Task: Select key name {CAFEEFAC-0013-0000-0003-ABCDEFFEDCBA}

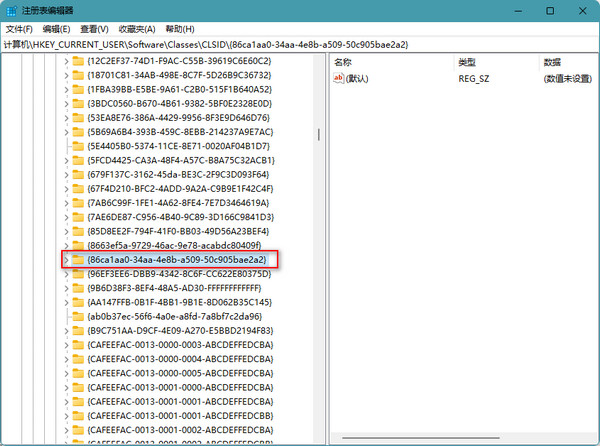Action: 180,345
